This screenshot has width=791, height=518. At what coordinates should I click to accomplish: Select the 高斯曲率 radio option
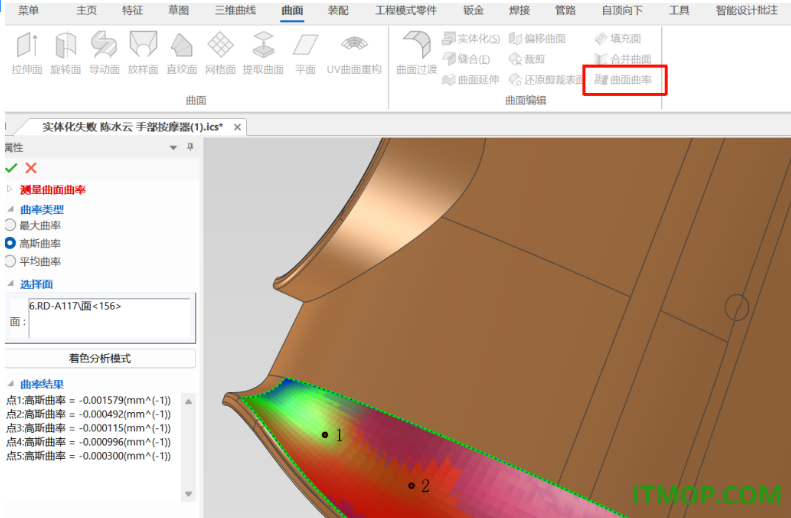point(10,243)
